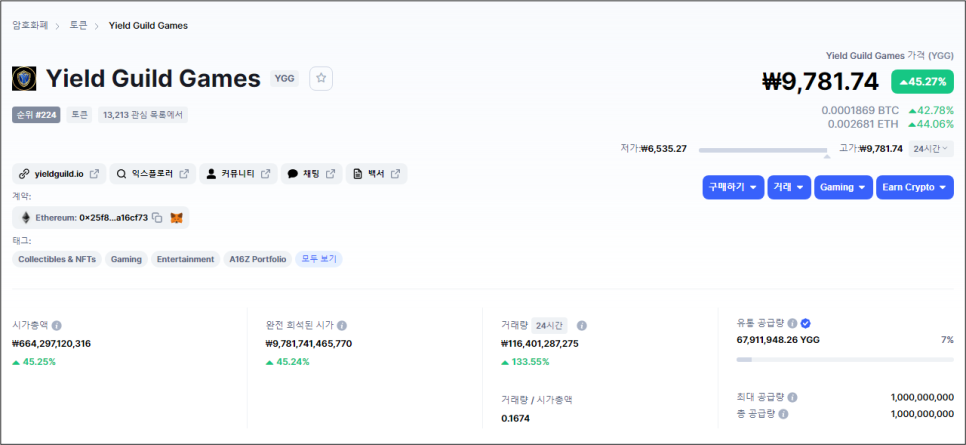Click info icon next to 유통 공급량
Screen dimensions: 966x445
792,323
